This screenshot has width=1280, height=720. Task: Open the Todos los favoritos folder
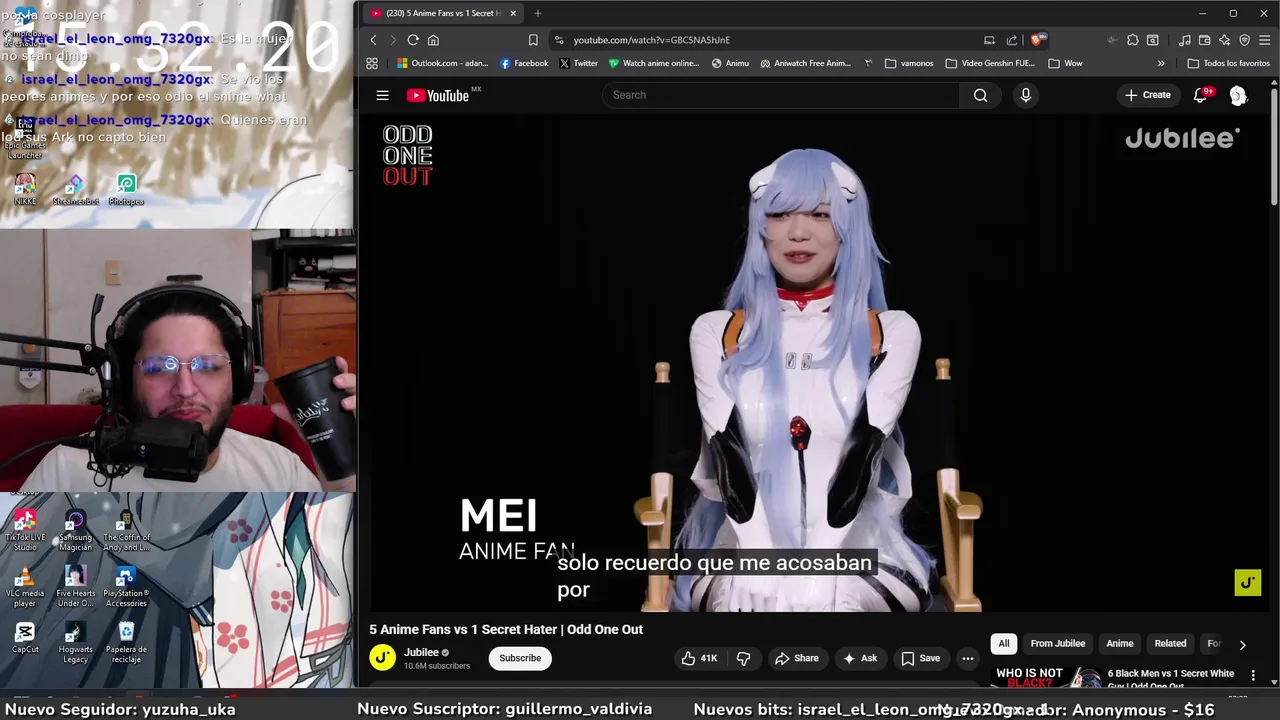pyautogui.click(x=1228, y=63)
